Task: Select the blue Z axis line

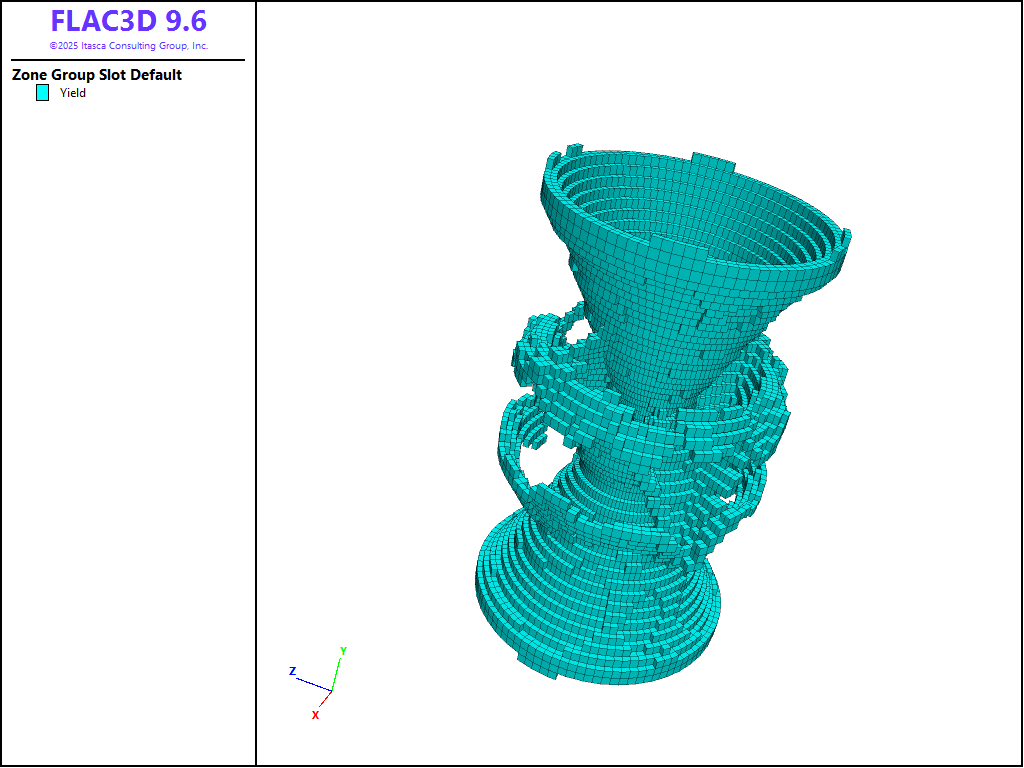Action: click(x=314, y=684)
